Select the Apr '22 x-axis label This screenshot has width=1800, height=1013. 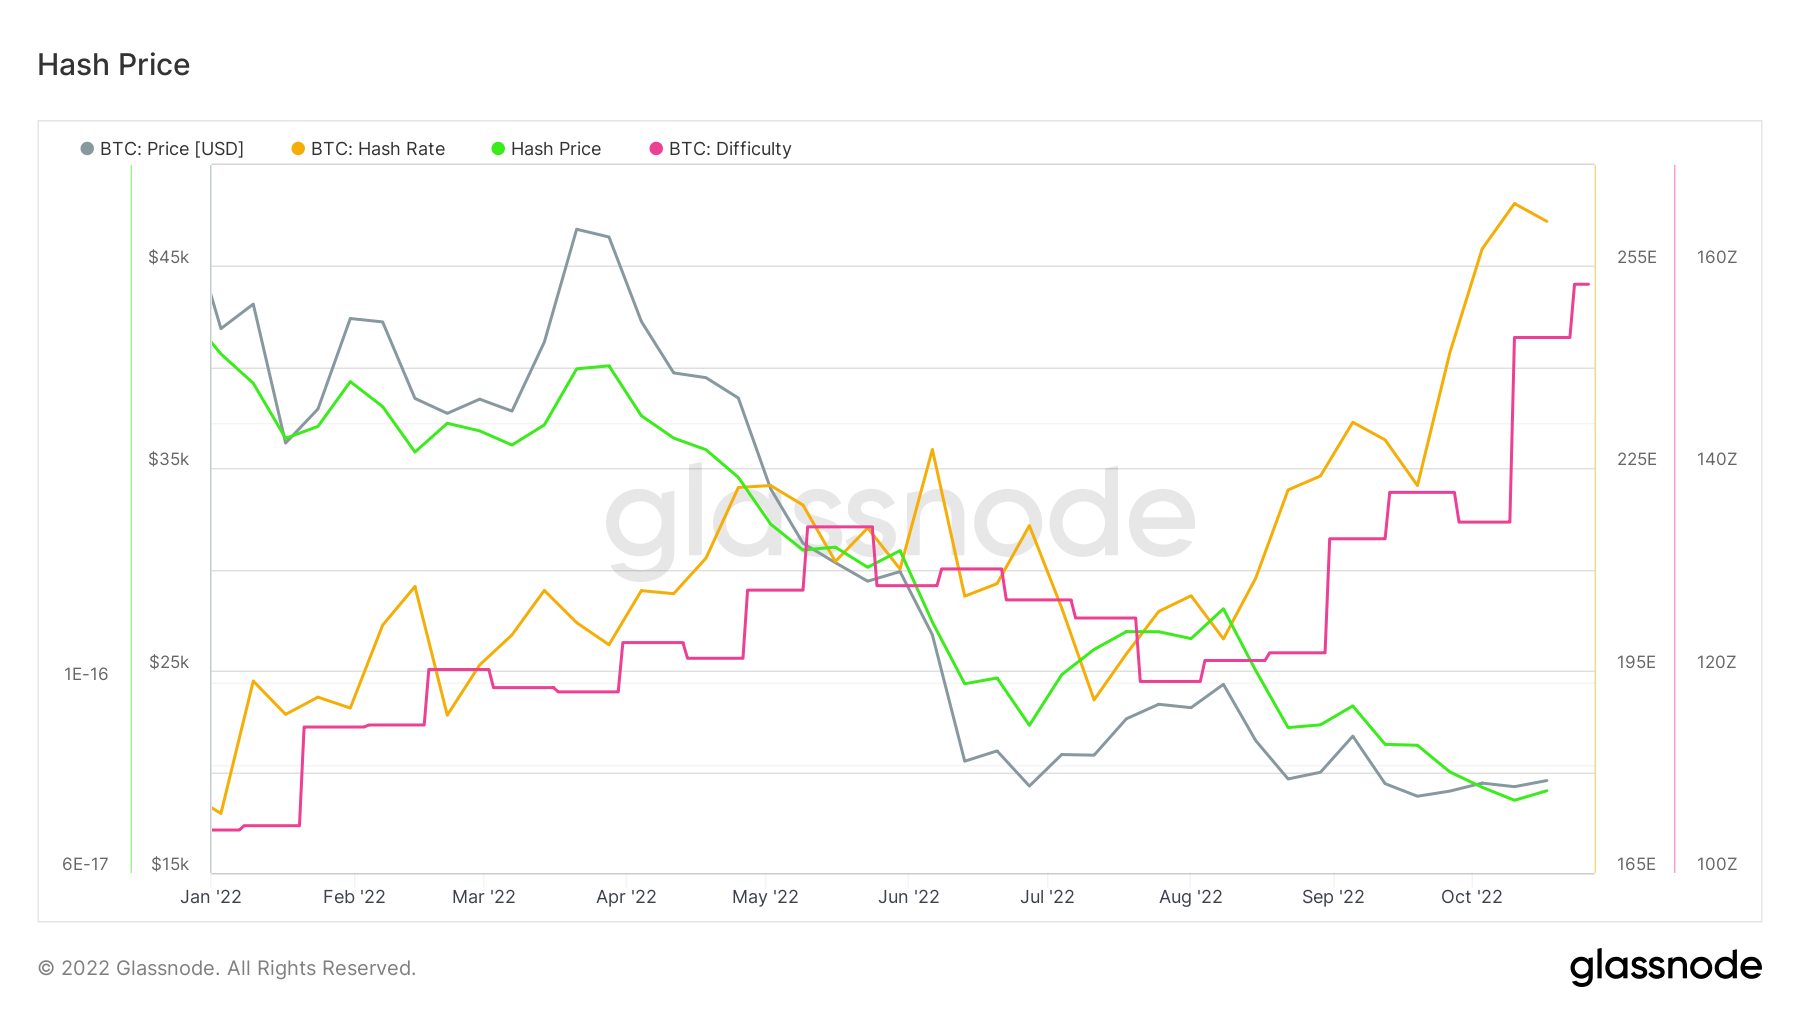click(x=626, y=897)
